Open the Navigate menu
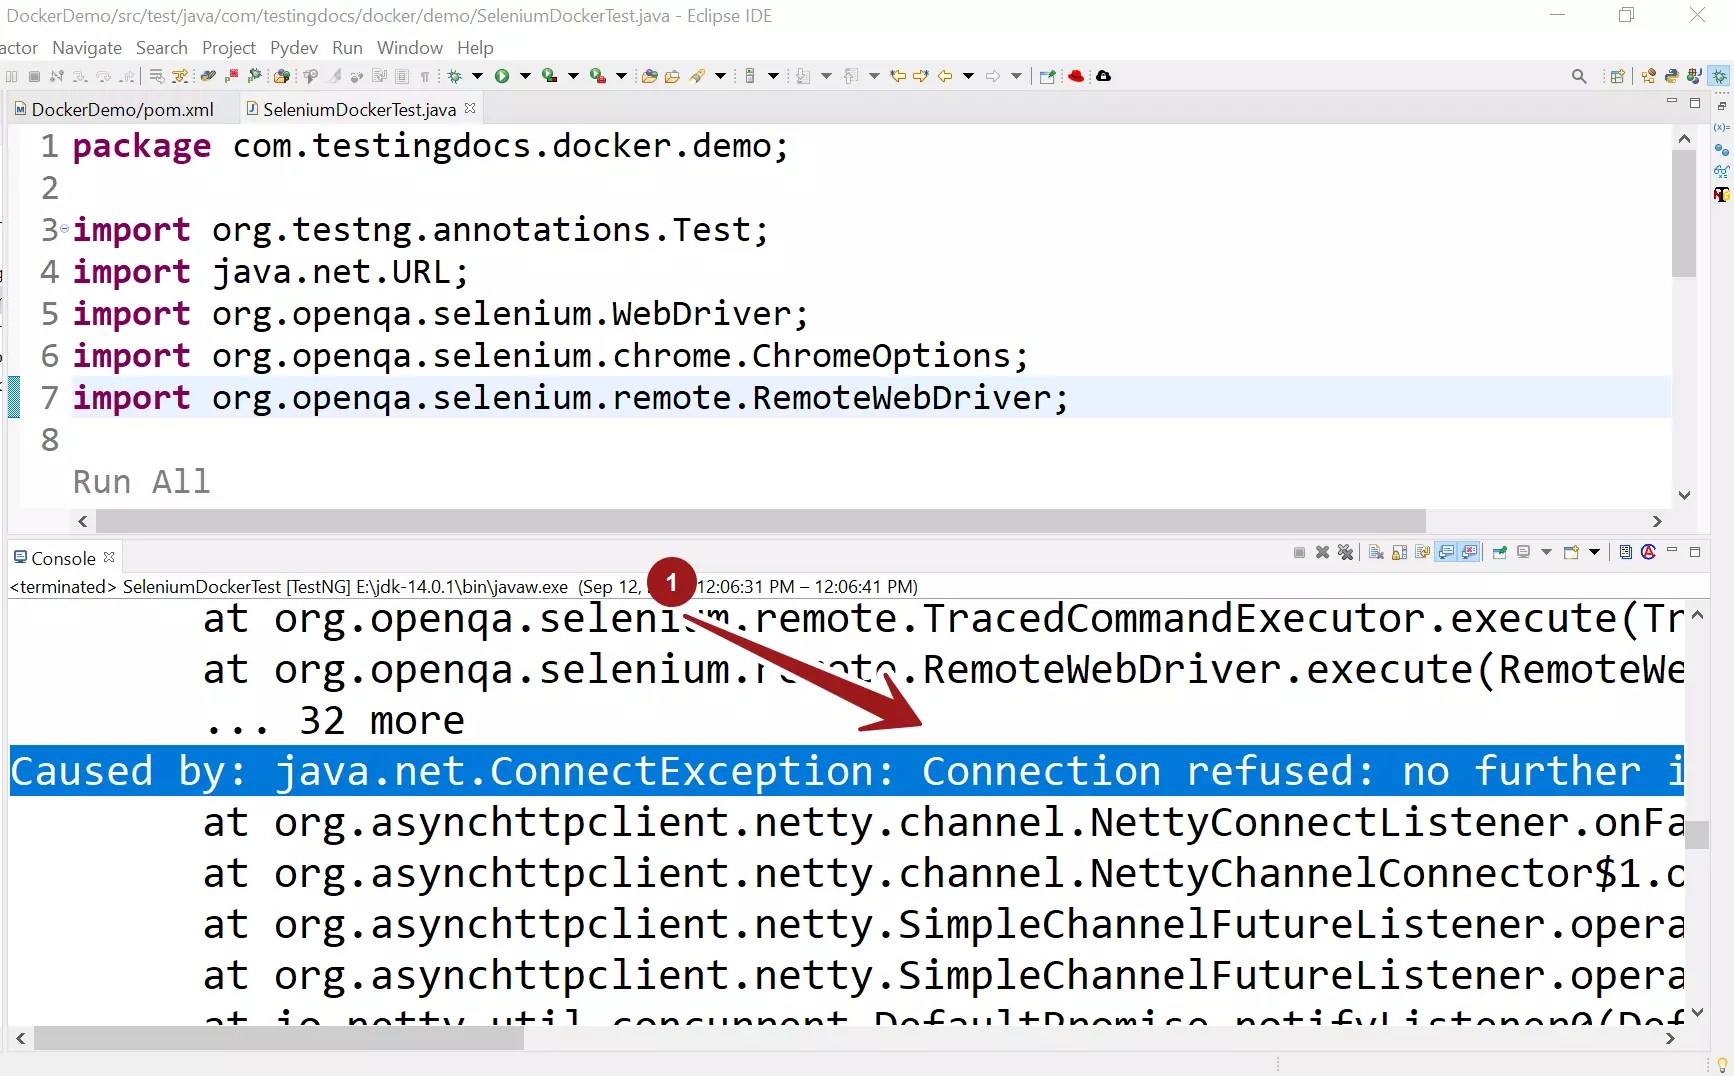This screenshot has height=1076, width=1734. [x=86, y=47]
